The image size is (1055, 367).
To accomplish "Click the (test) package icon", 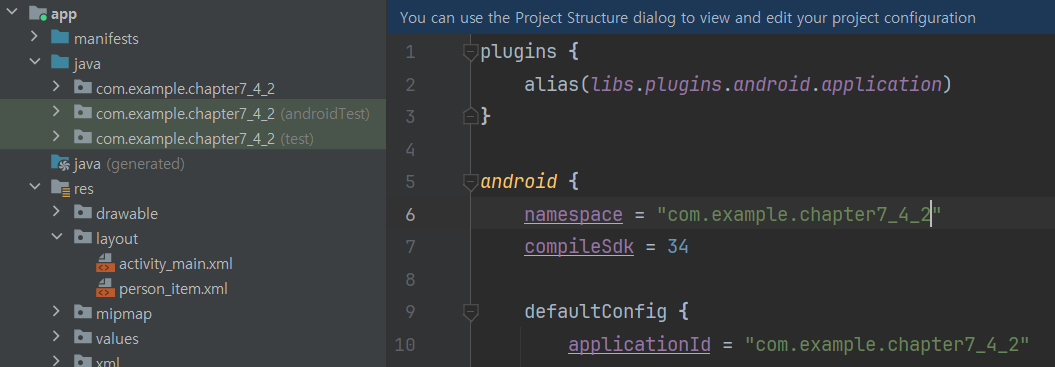I will [x=83, y=137].
